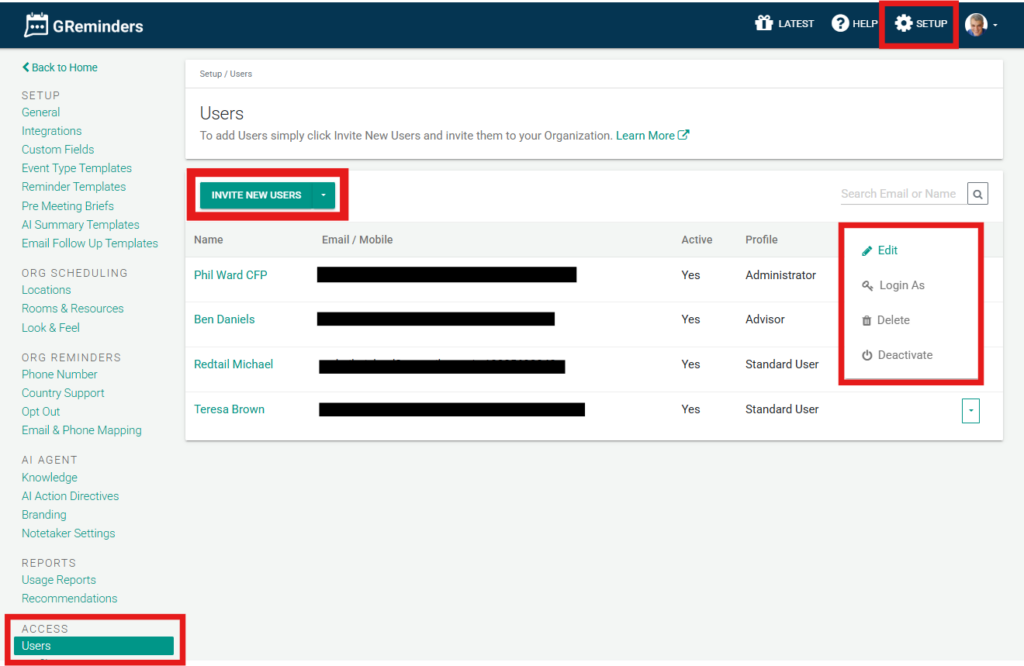Image resolution: width=1024 pixels, height=666 pixels.
Task: Choose Deactivate from the action menu
Action: click(x=904, y=355)
